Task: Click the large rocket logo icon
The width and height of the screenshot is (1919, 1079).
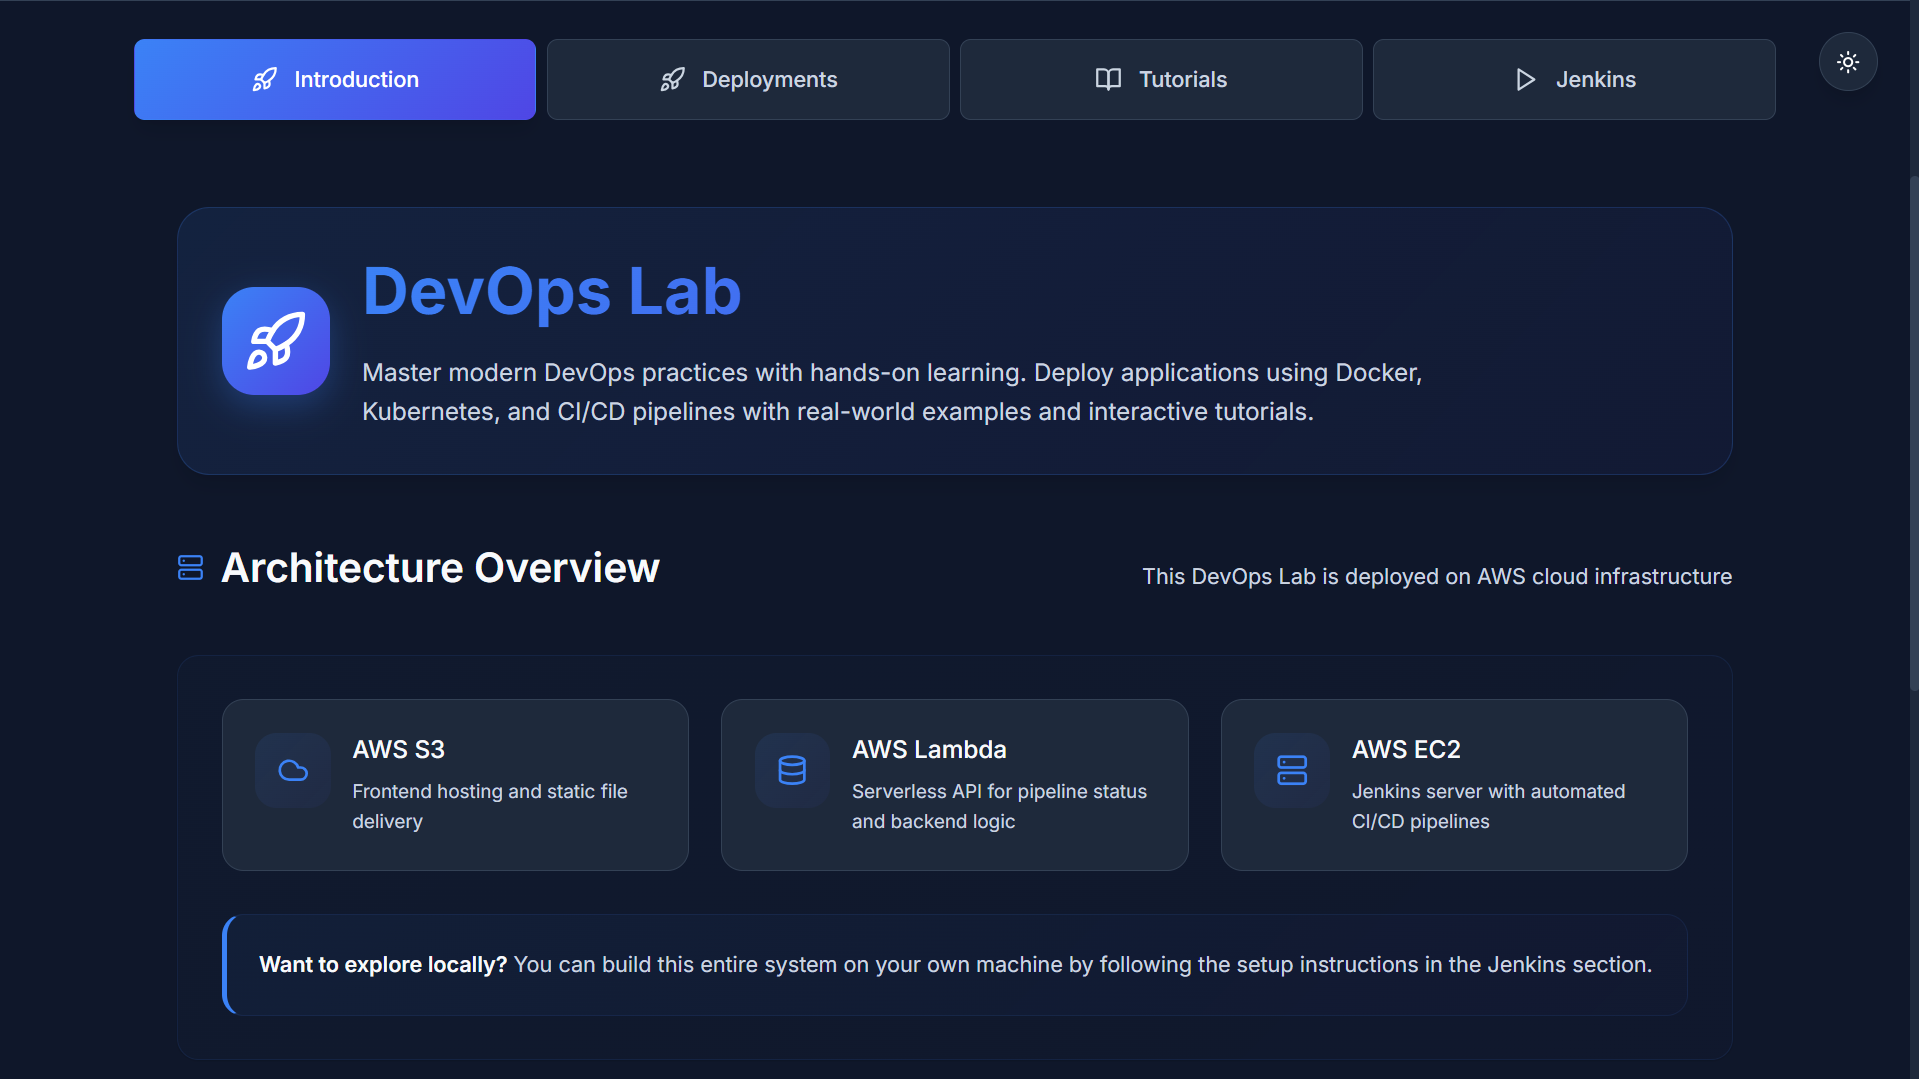Action: (276, 341)
